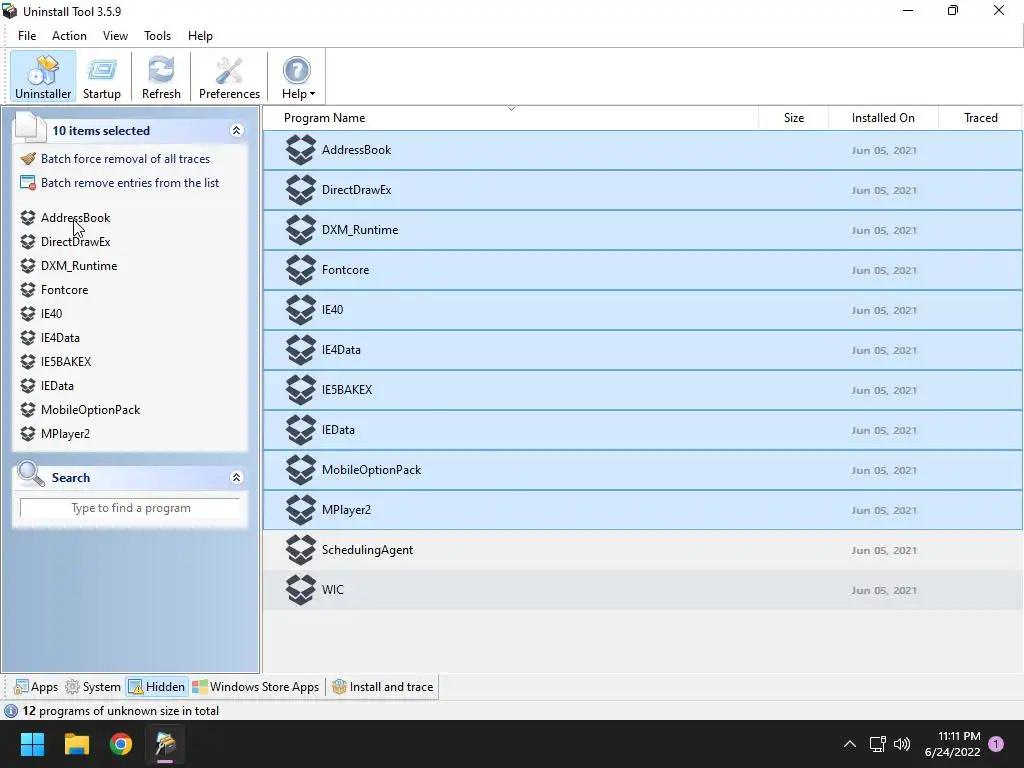Sort by Size column header
Image resolution: width=1024 pixels, height=768 pixels.
pos(793,118)
